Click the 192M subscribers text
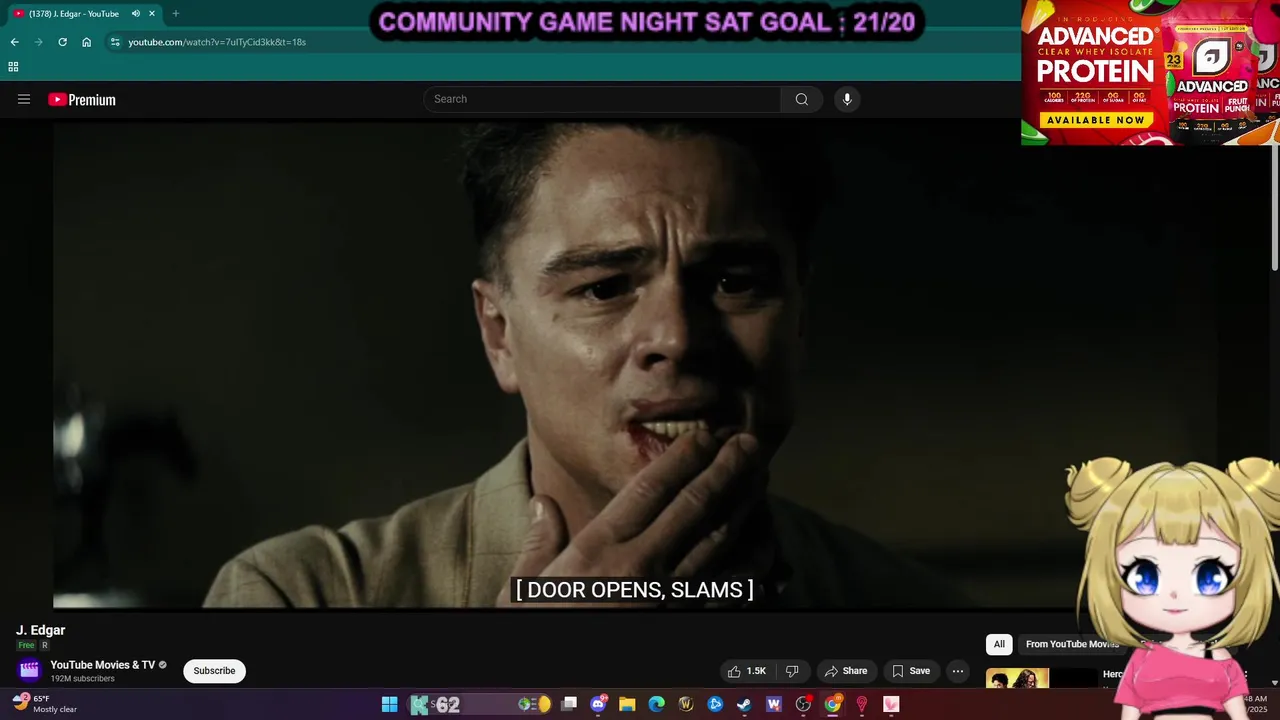 [83, 679]
